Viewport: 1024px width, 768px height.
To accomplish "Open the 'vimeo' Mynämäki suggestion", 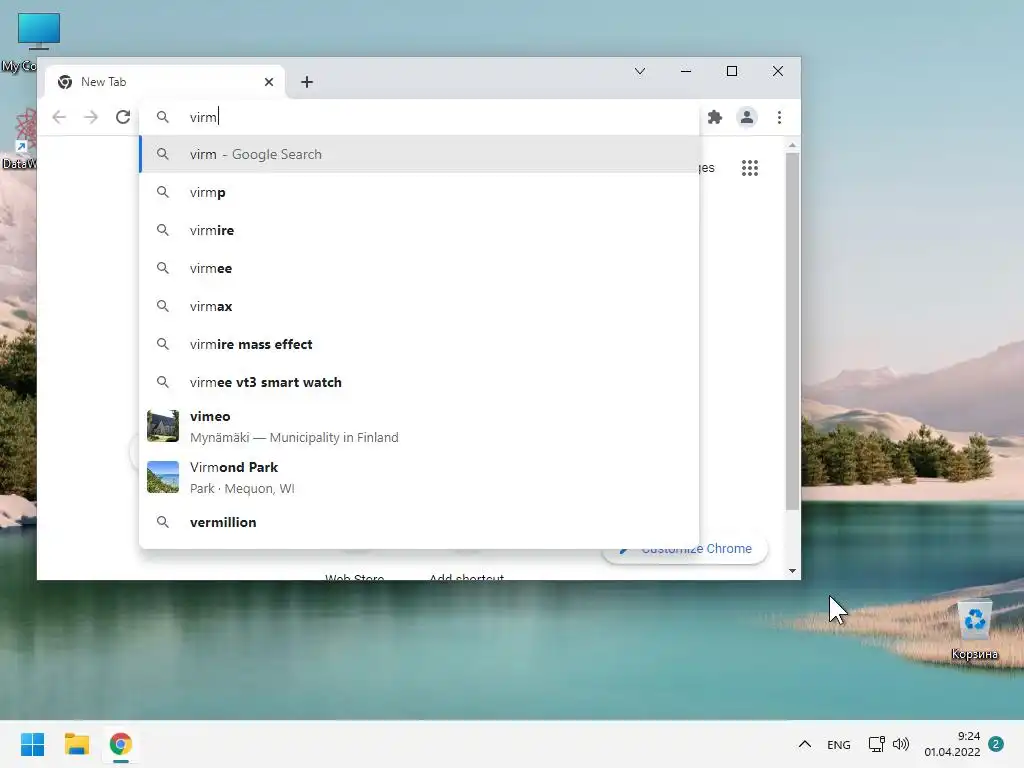I will coord(419,426).
